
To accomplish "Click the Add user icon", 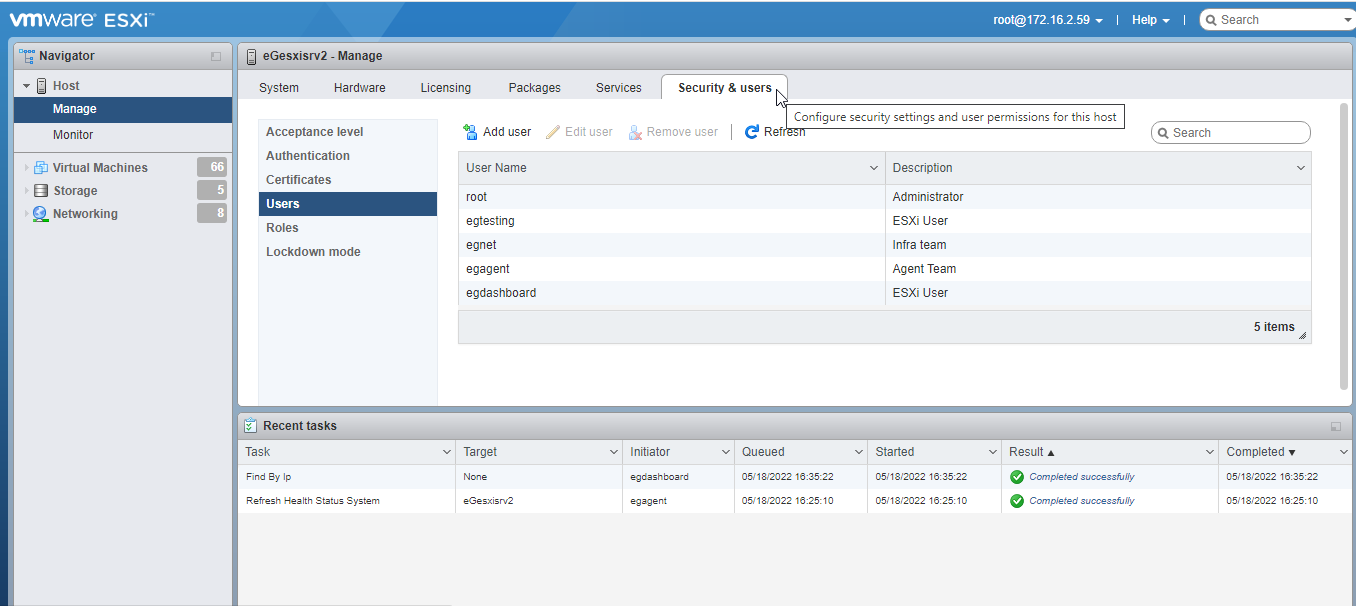I will click(x=470, y=132).
